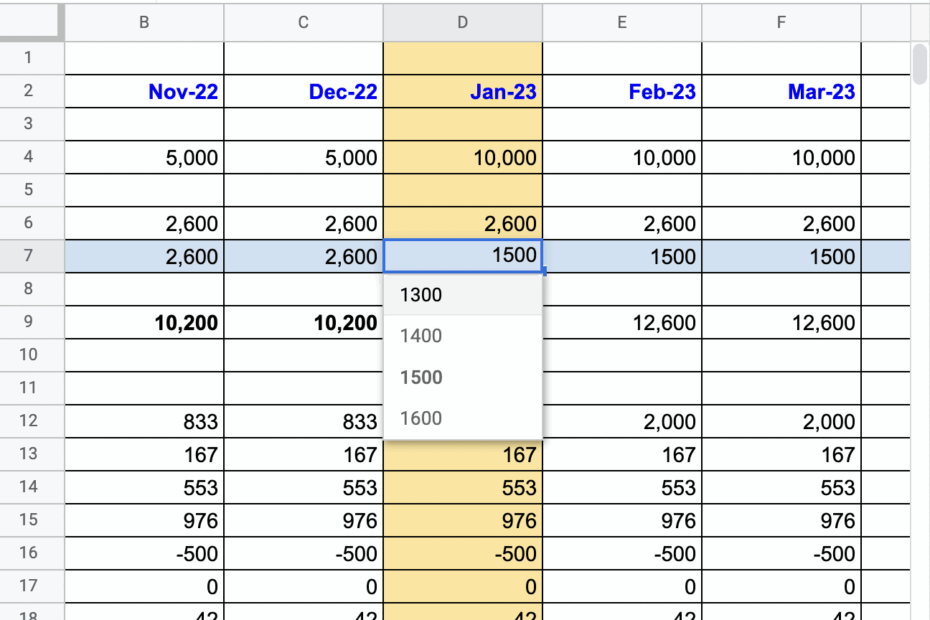Click the Mar-23 header cell
This screenshot has width=930, height=620.
coord(781,91)
